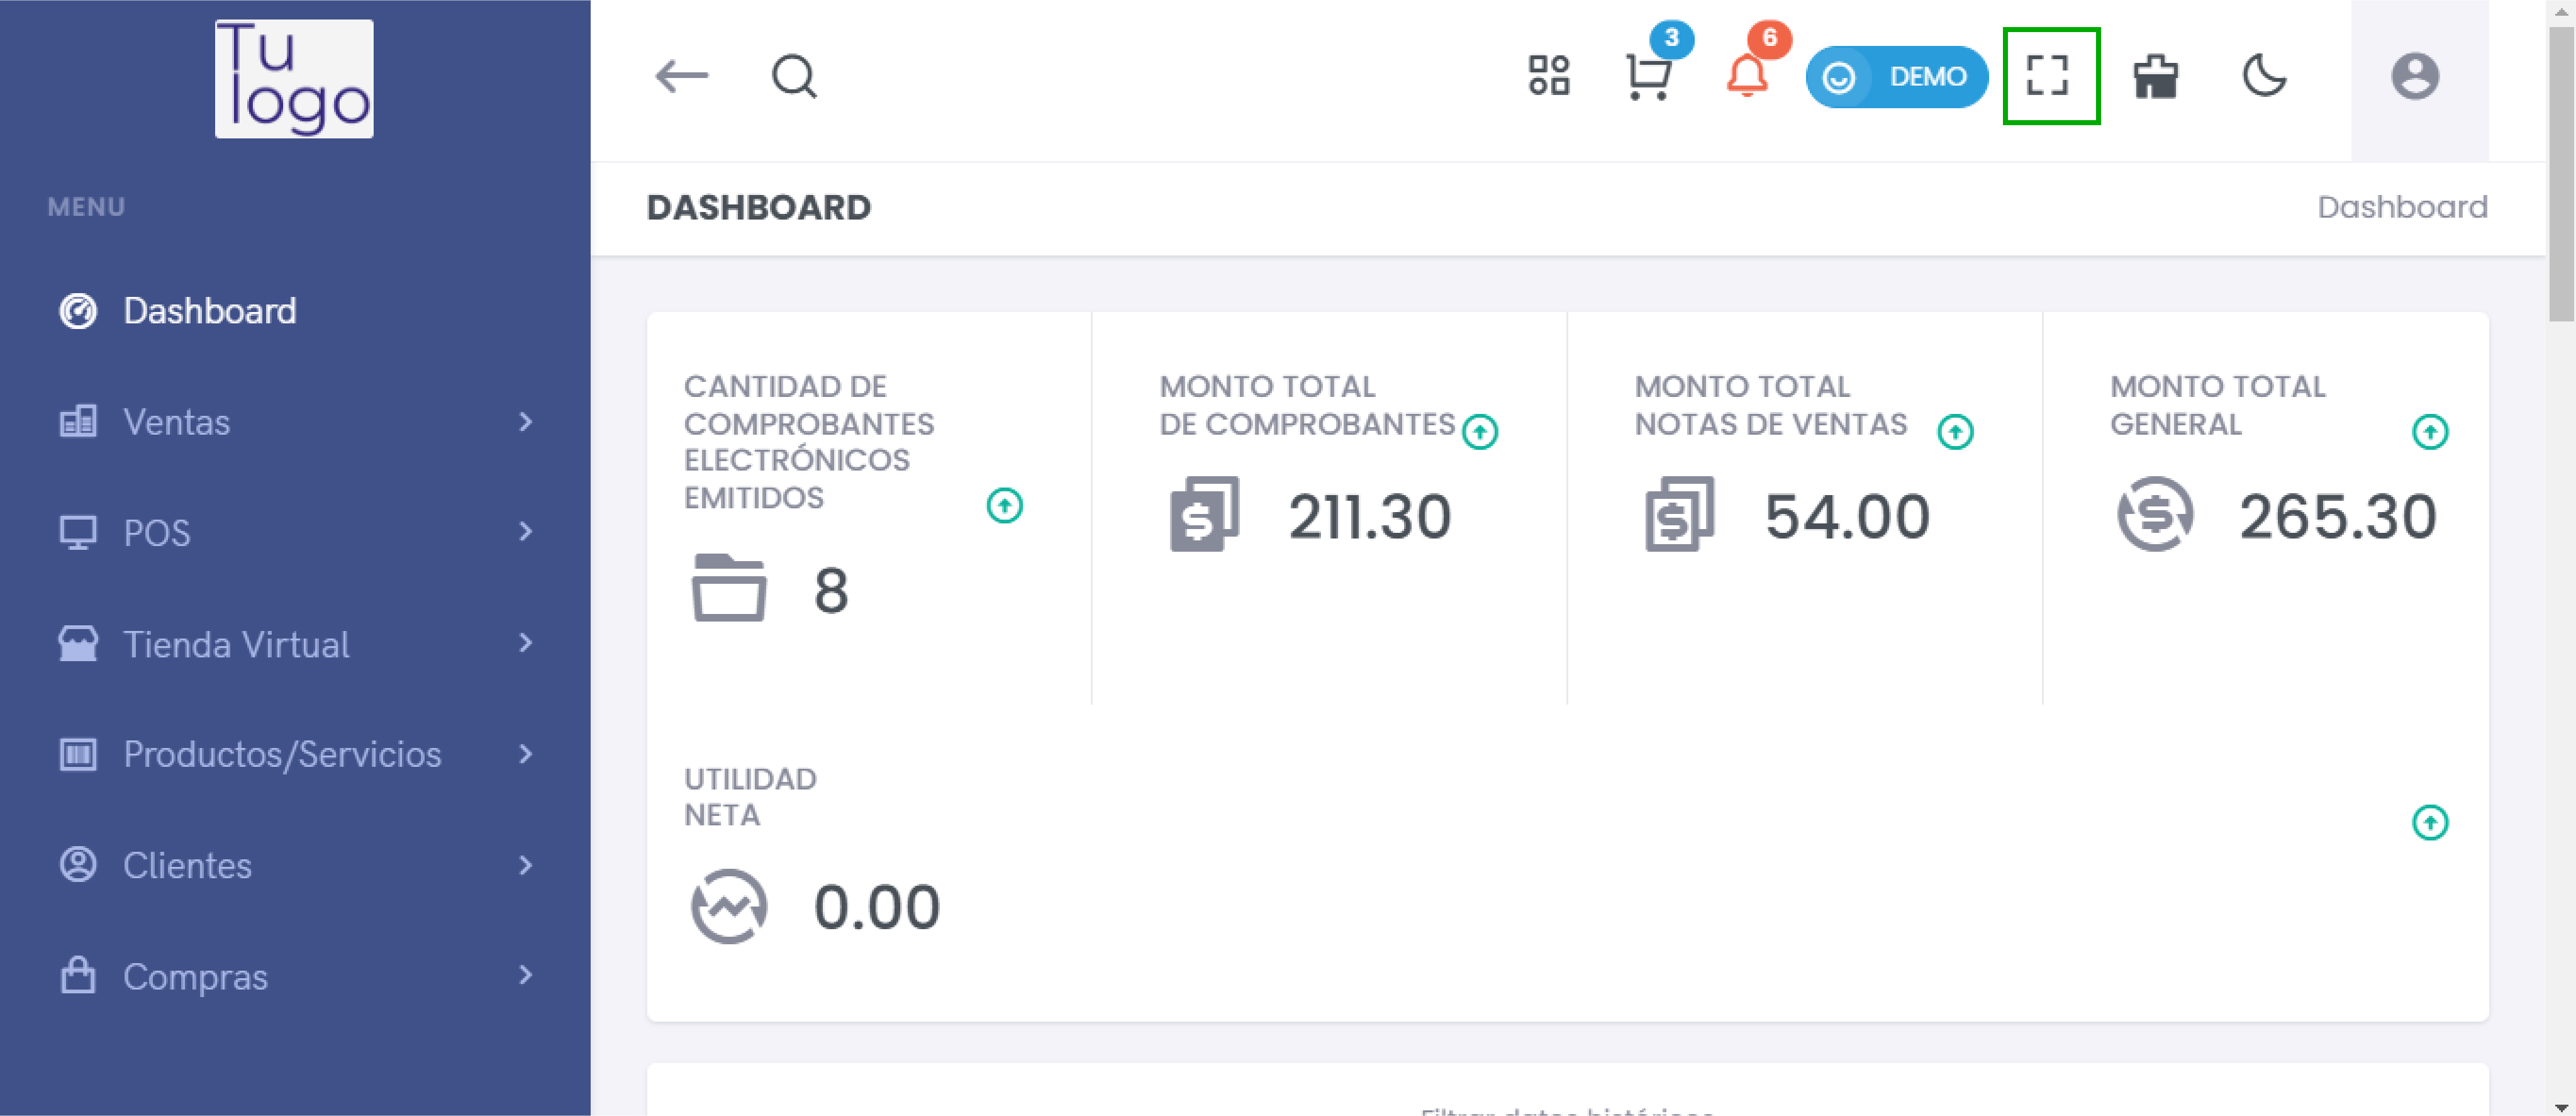
Task: Select Dashboard in the sidebar menu
Action: 209,311
